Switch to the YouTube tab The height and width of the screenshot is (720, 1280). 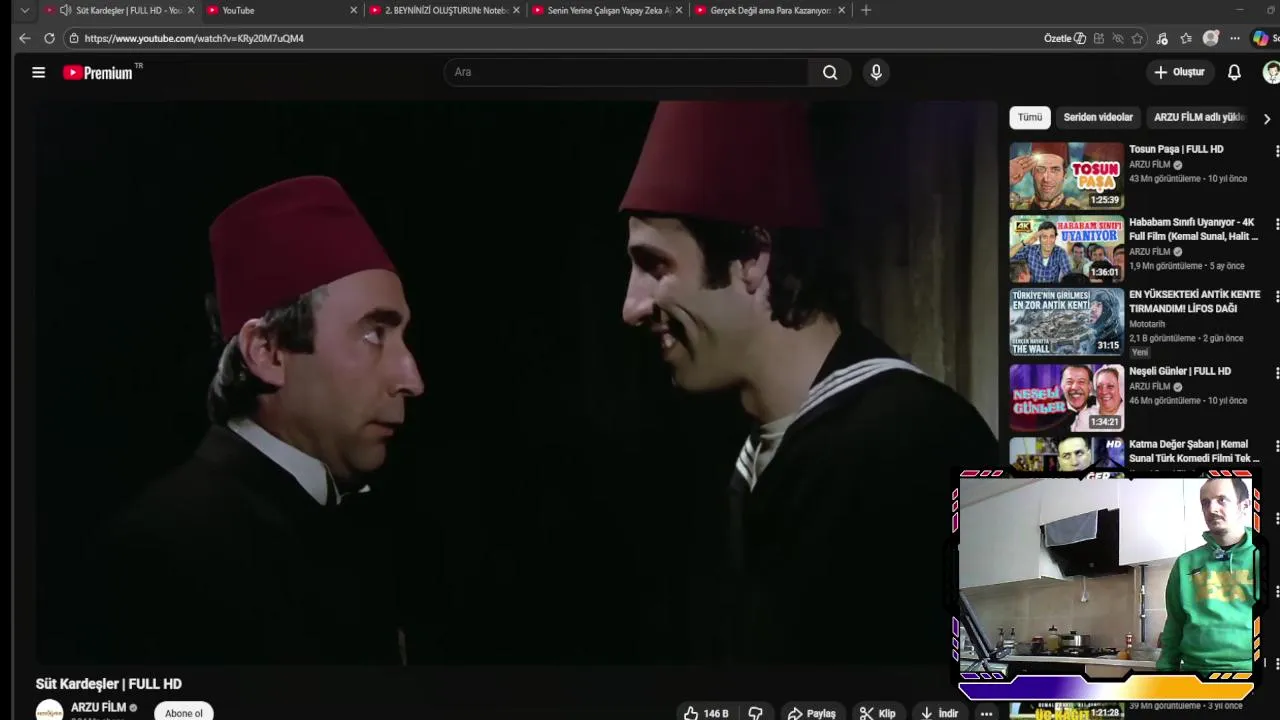coord(280,10)
